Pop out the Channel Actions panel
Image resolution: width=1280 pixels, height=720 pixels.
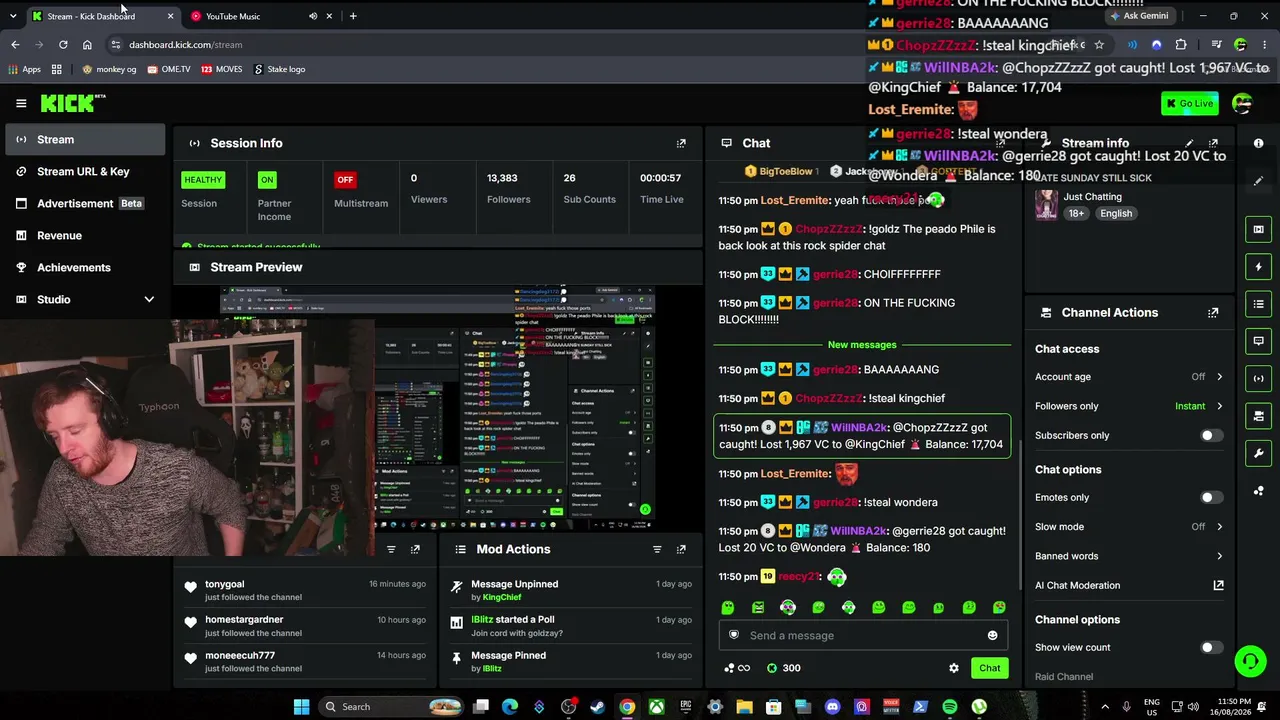[x=1213, y=313]
